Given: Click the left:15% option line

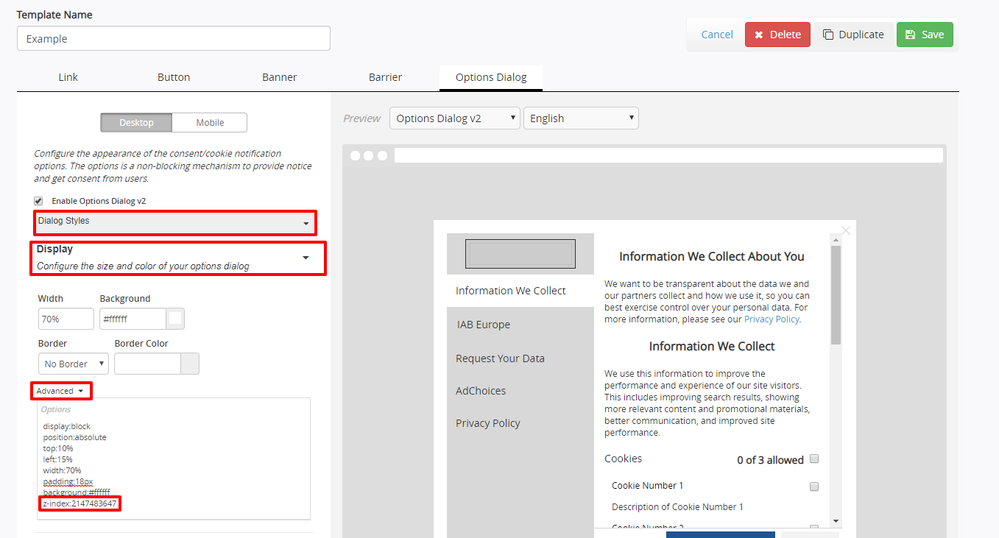Looking at the screenshot, I should (57, 459).
